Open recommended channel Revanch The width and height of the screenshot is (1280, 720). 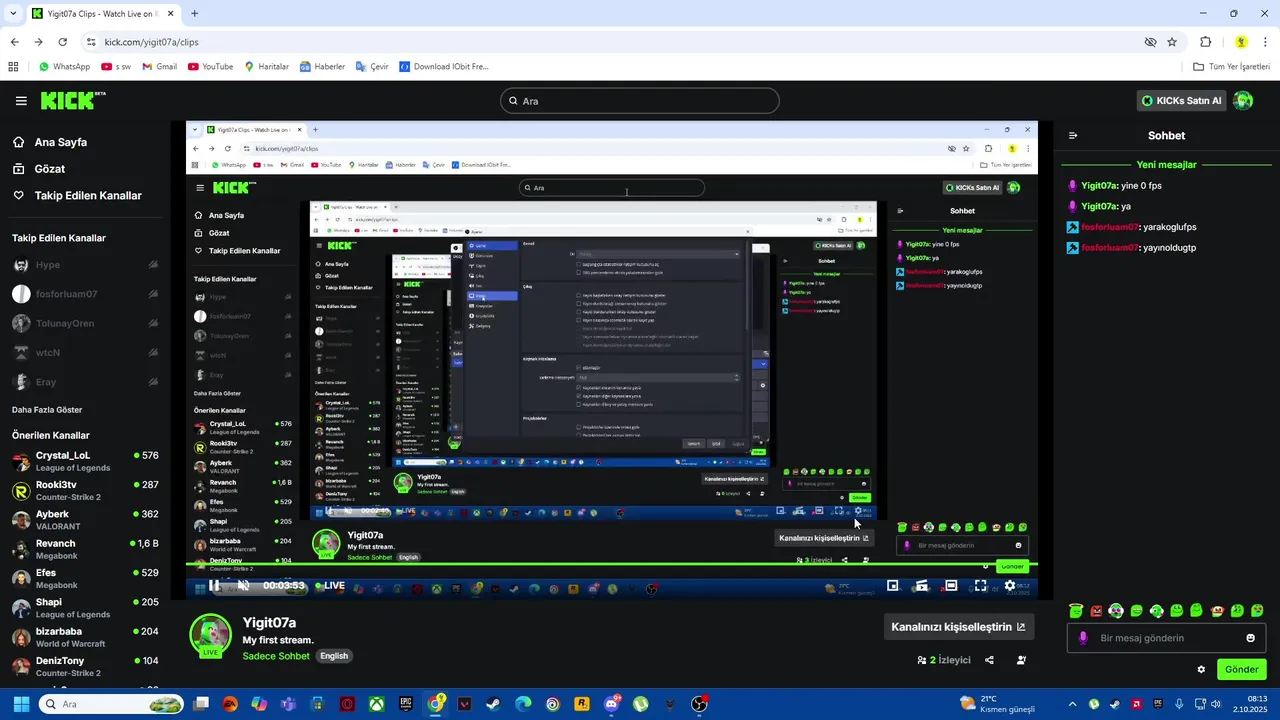coord(85,549)
